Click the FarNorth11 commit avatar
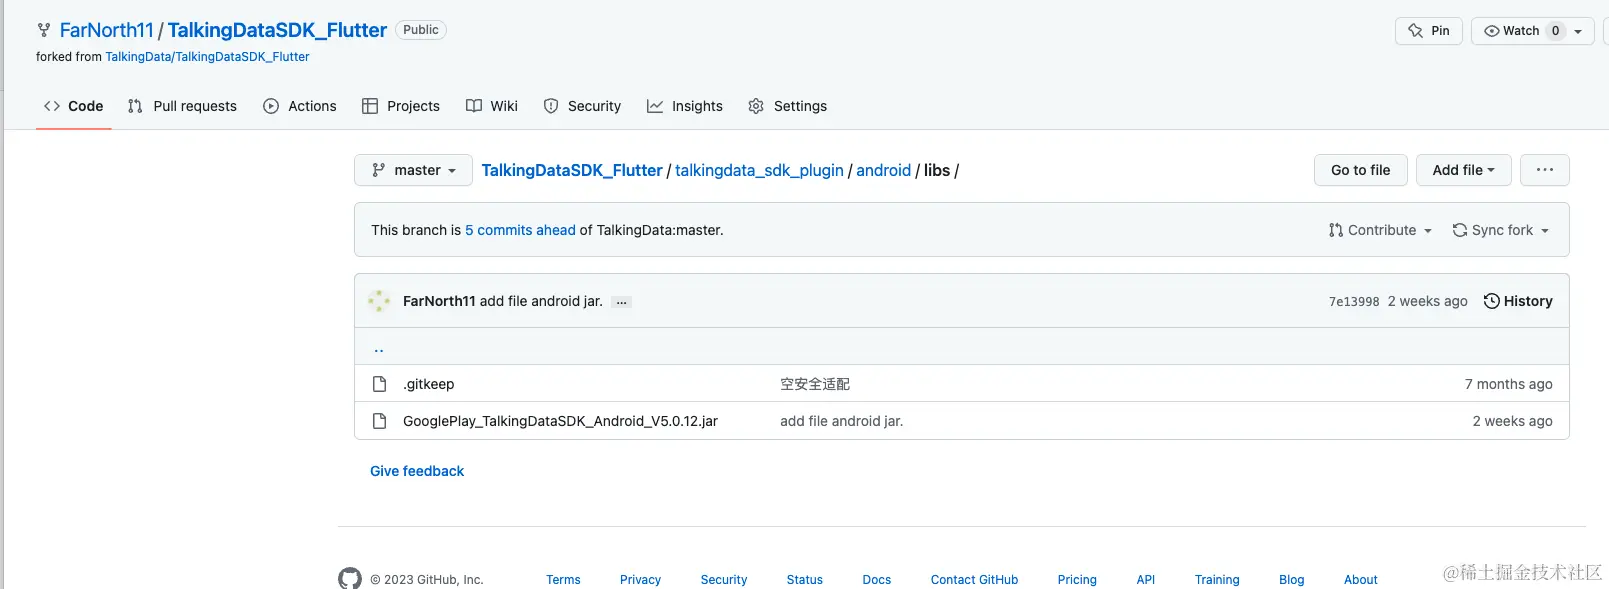1609x589 pixels. click(x=379, y=301)
